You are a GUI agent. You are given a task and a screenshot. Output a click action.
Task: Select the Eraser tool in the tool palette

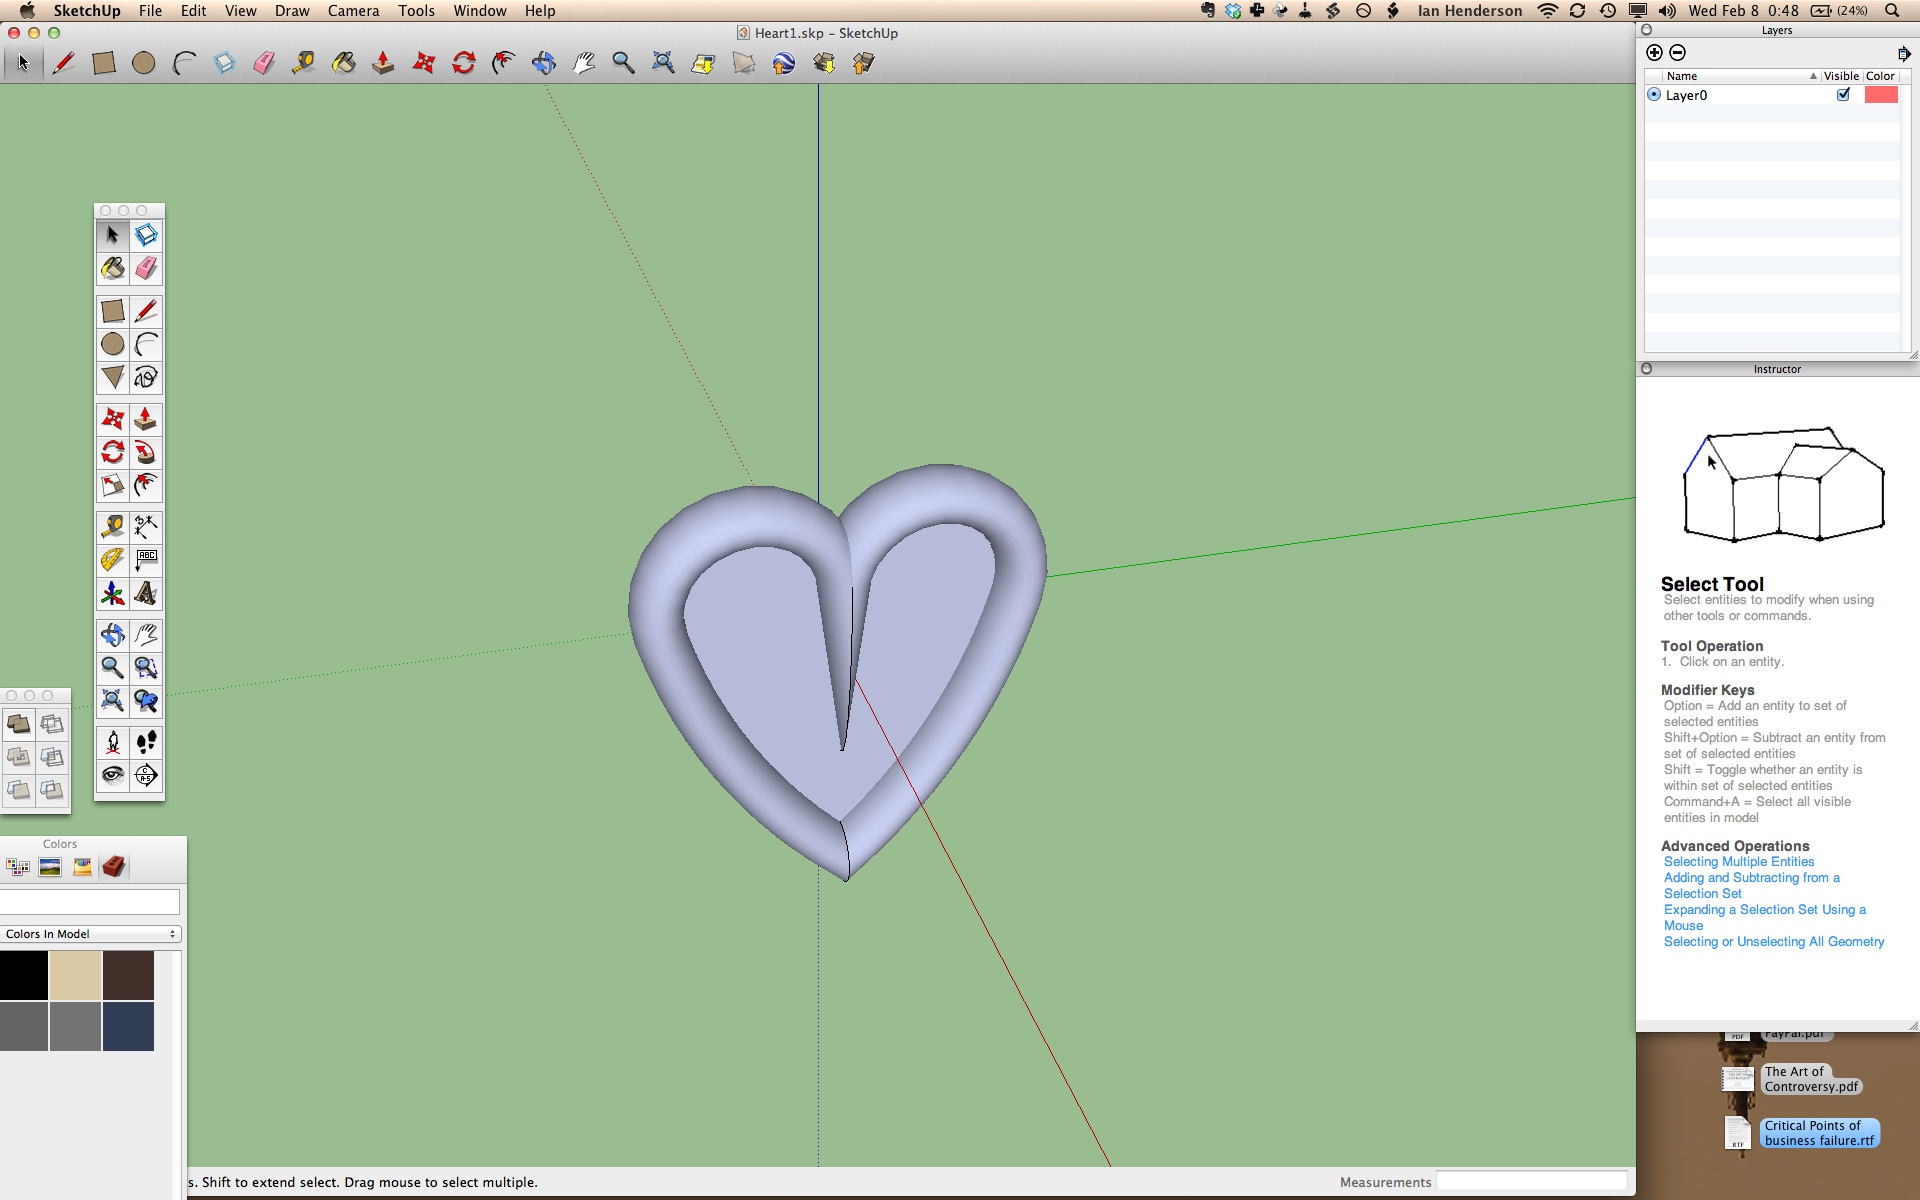coord(146,268)
